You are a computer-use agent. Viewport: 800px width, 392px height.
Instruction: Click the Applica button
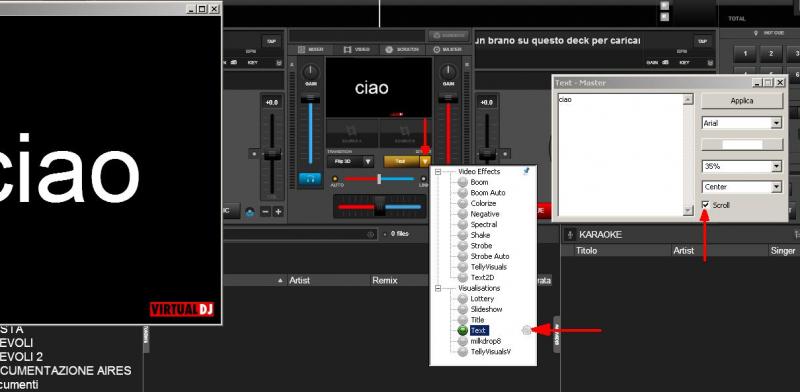[x=742, y=101]
